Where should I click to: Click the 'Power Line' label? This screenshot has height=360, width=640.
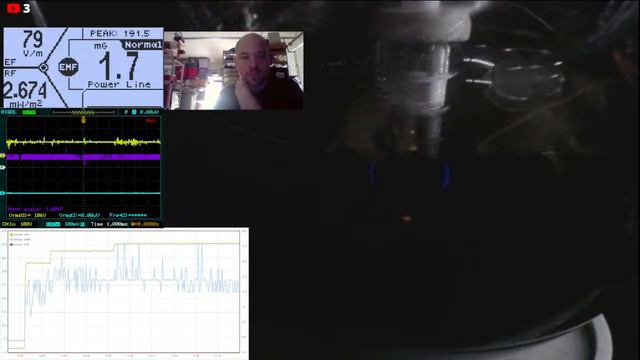[x=119, y=84]
